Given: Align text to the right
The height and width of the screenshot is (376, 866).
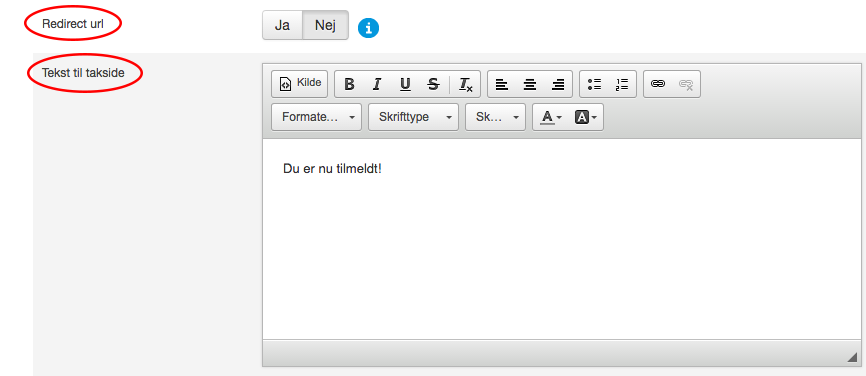Looking at the screenshot, I should 558,84.
